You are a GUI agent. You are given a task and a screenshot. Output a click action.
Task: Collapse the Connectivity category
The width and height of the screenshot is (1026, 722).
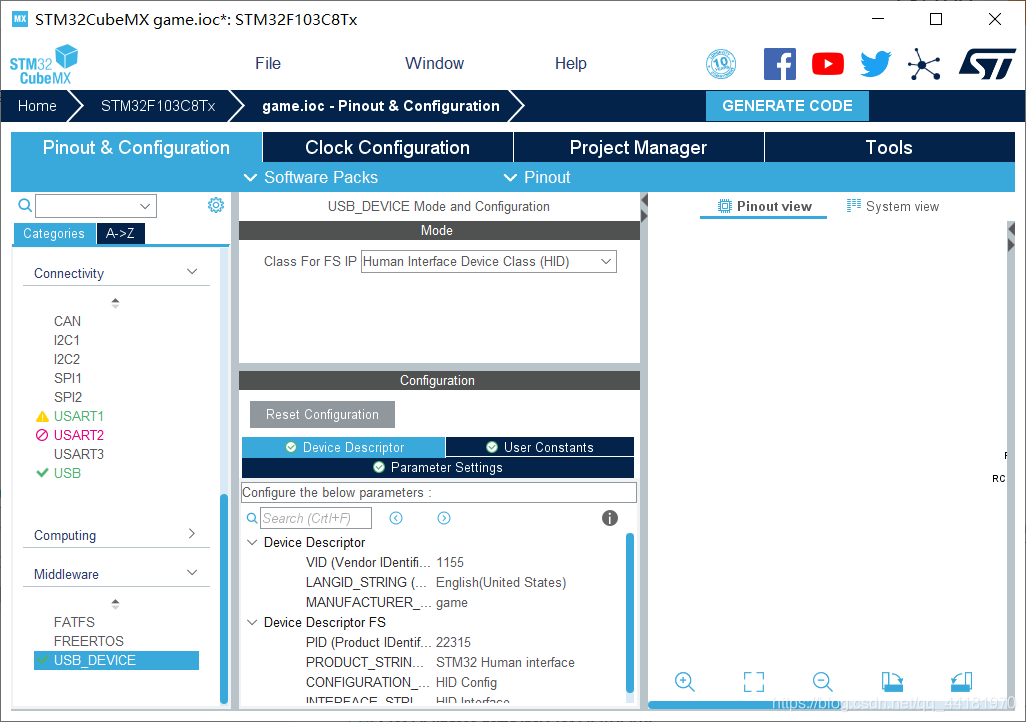click(x=192, y=272)
